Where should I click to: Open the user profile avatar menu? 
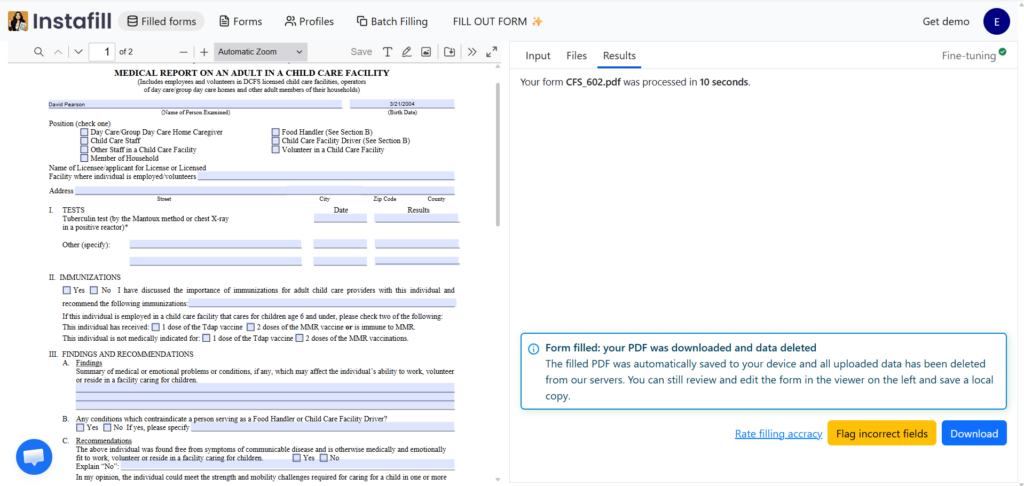[996, 21]
